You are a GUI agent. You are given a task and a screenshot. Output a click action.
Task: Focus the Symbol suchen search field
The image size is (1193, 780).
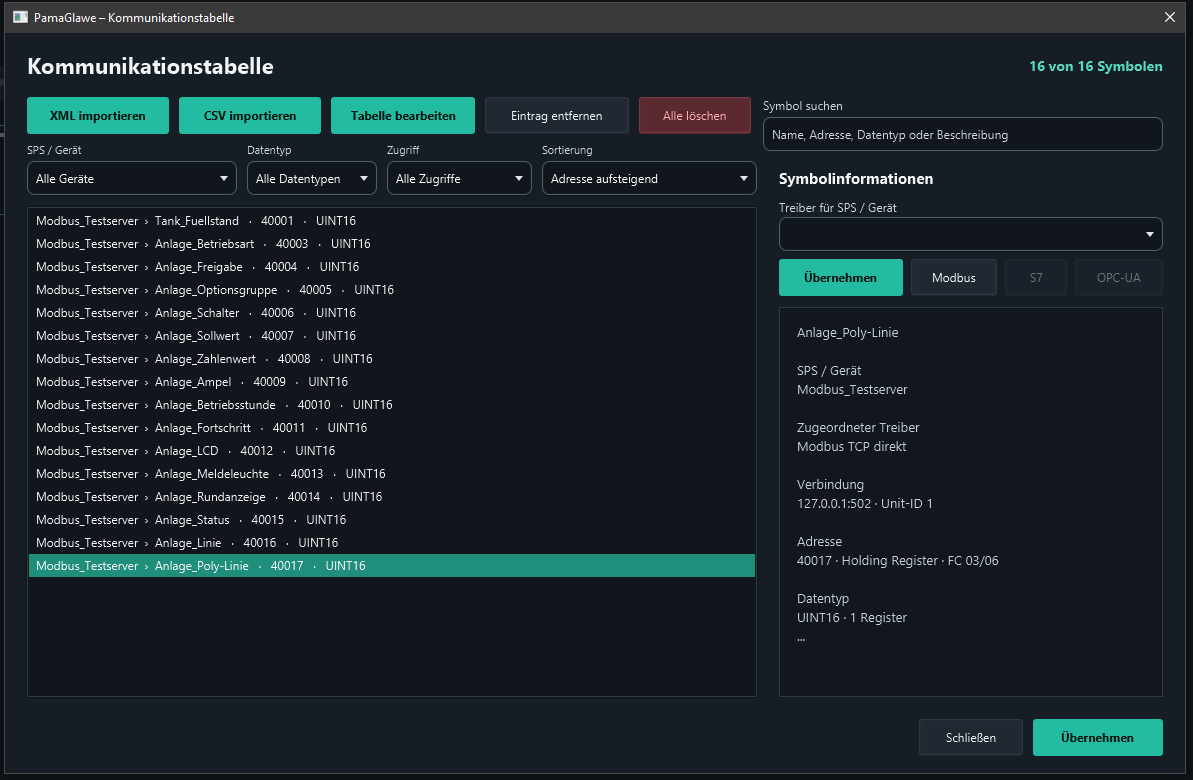pos(962,135)
